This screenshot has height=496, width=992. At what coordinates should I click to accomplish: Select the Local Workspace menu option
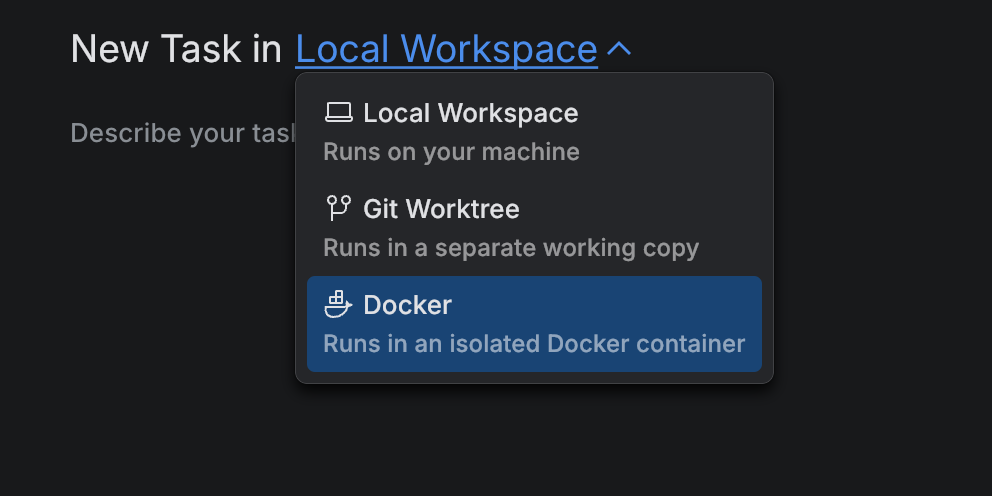534,132
